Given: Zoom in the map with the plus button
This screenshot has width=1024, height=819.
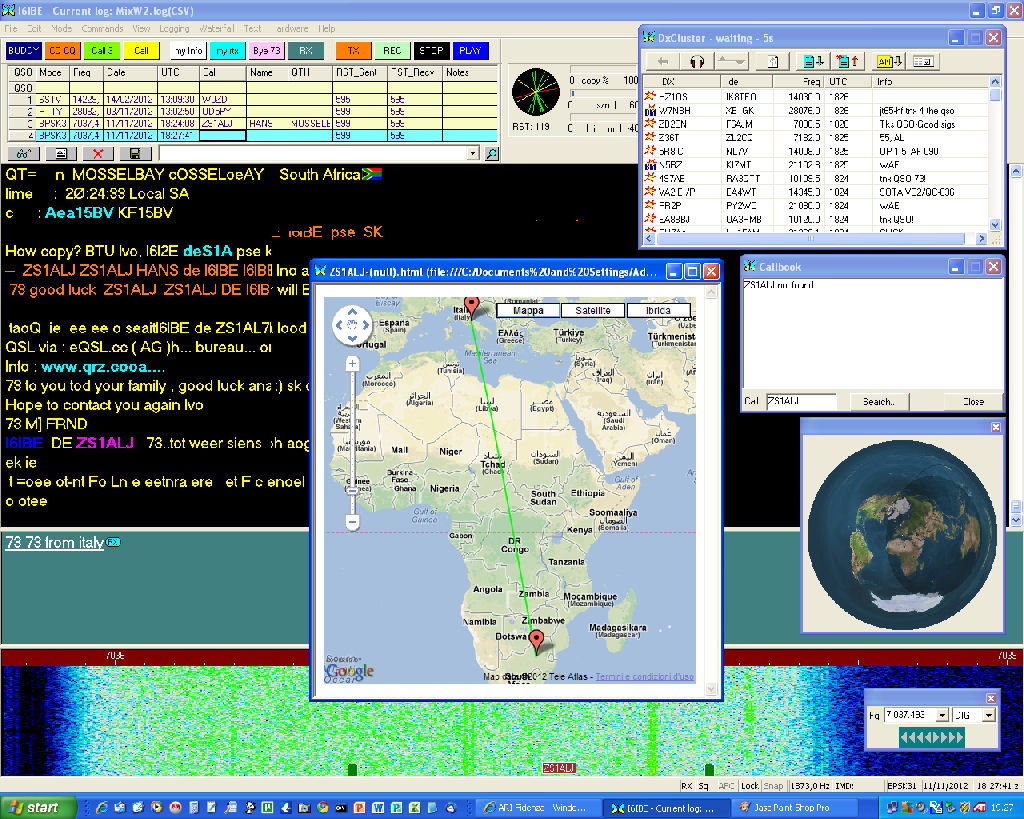Looking at the screenshot, I should tap(352, 364).
